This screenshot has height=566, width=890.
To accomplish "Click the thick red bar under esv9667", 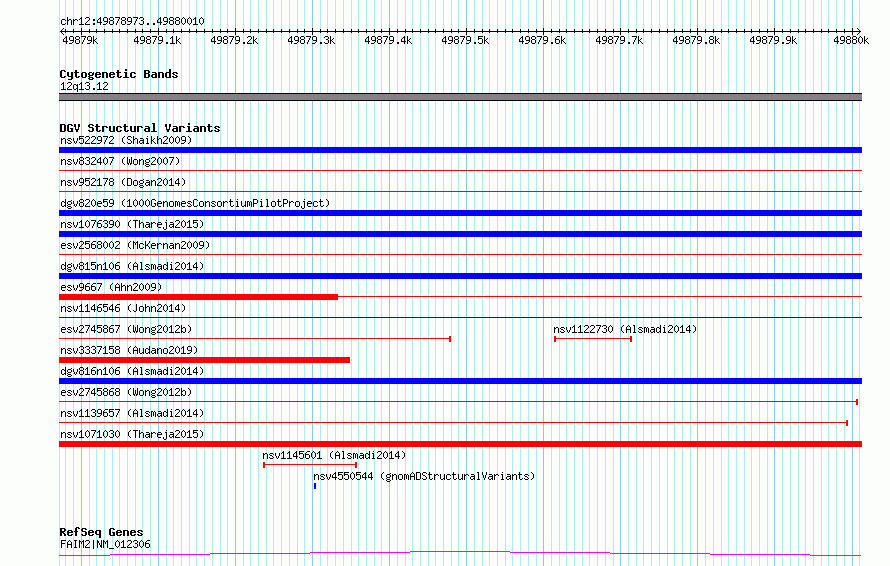I will (x=199, y=297).
